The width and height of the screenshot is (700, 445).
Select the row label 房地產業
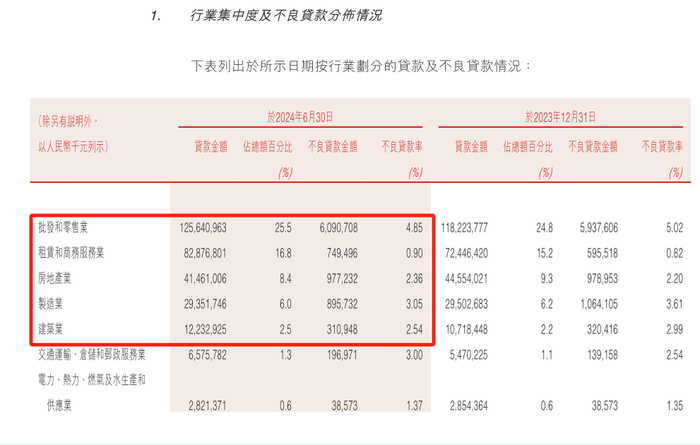coord(54,279)
